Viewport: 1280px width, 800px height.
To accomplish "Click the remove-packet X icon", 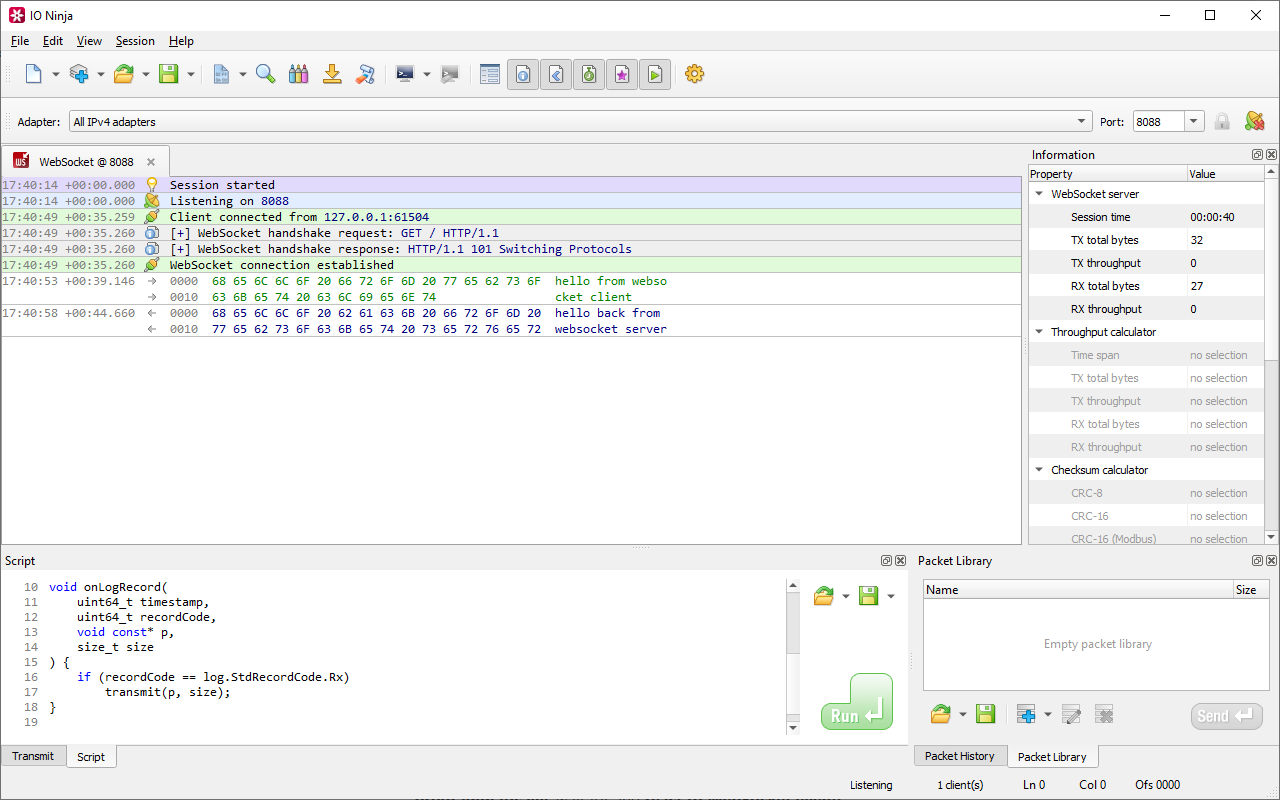I will (1104, 714).
